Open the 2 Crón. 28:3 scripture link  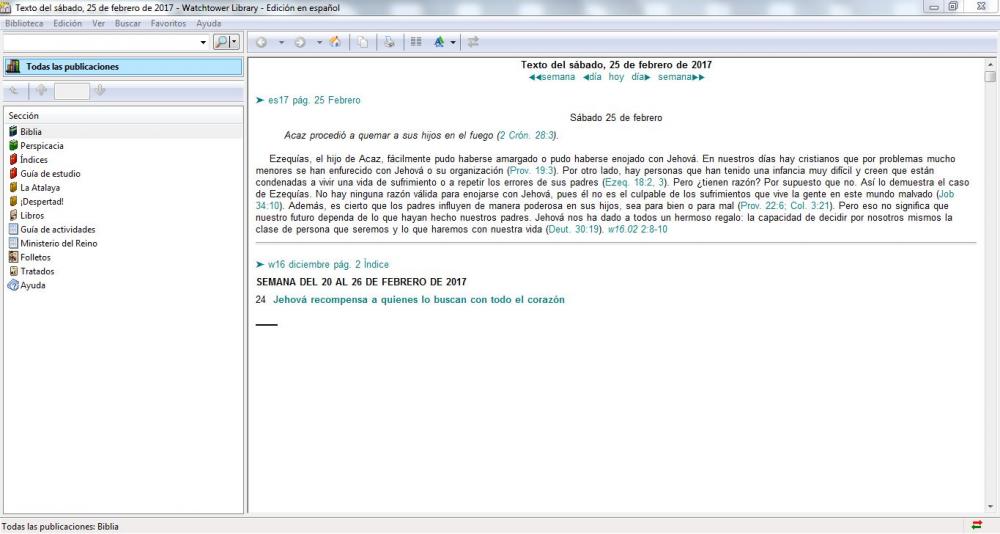point(527,135)
